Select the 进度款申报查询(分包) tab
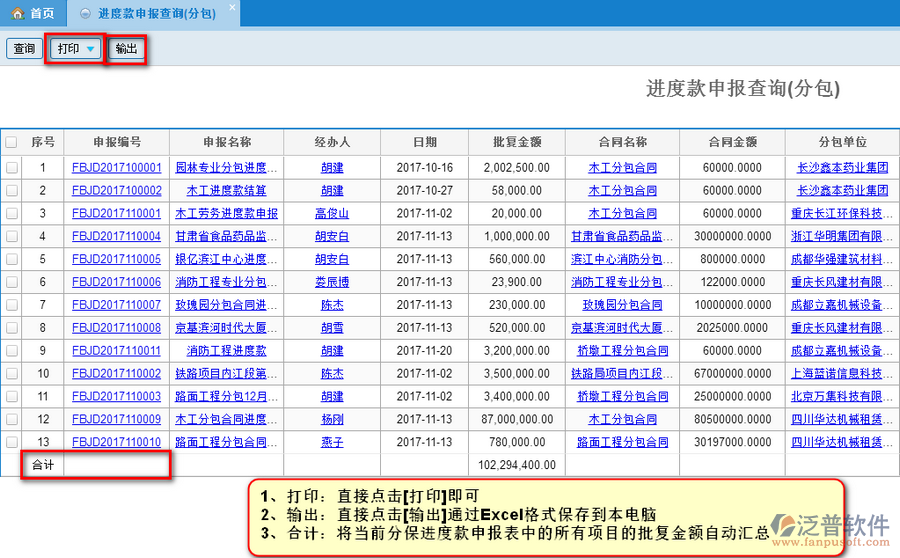Screen dimensions: 900x558 point(155,13)
